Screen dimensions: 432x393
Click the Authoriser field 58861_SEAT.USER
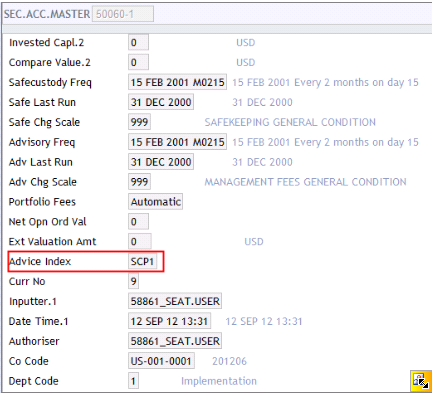(175, 341)
